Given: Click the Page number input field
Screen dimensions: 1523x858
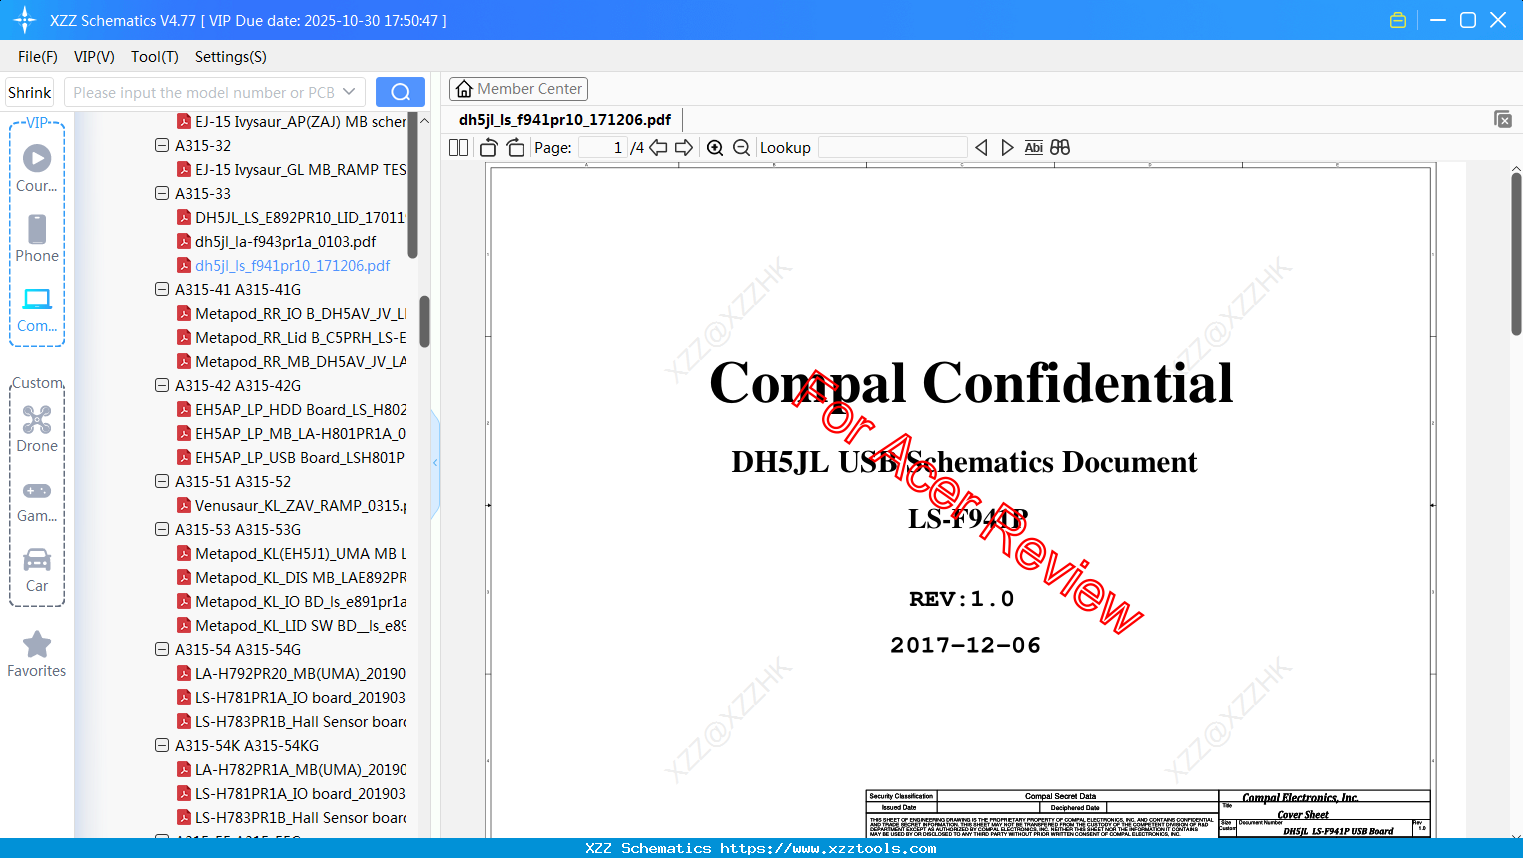Looking at the screenshot, I should coord(602,148).
